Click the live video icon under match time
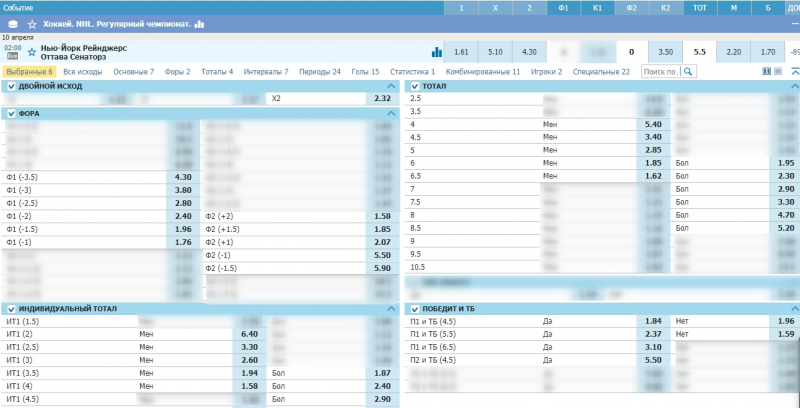The image size is (800, 408). click(13, 56)
